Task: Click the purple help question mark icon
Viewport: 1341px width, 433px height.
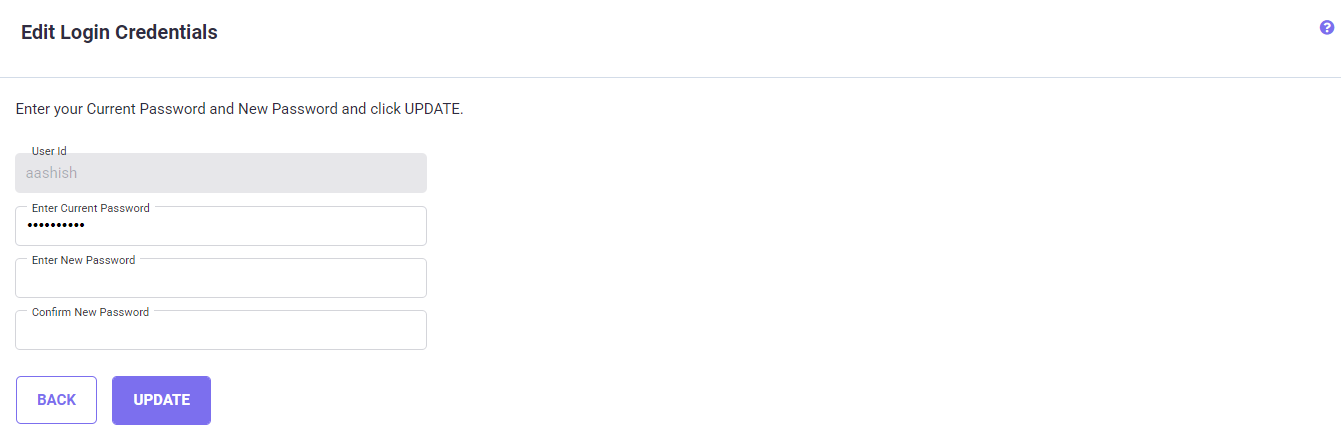Action: 1327,28
